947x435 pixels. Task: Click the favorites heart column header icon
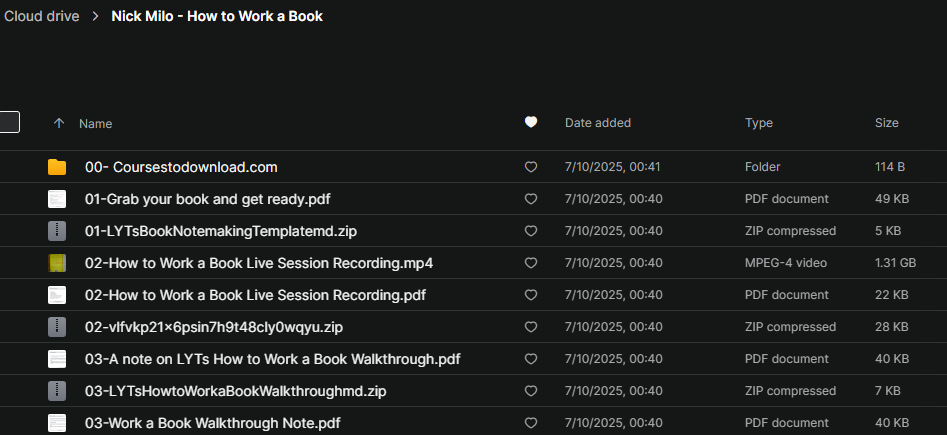click(x=531, y=123)
